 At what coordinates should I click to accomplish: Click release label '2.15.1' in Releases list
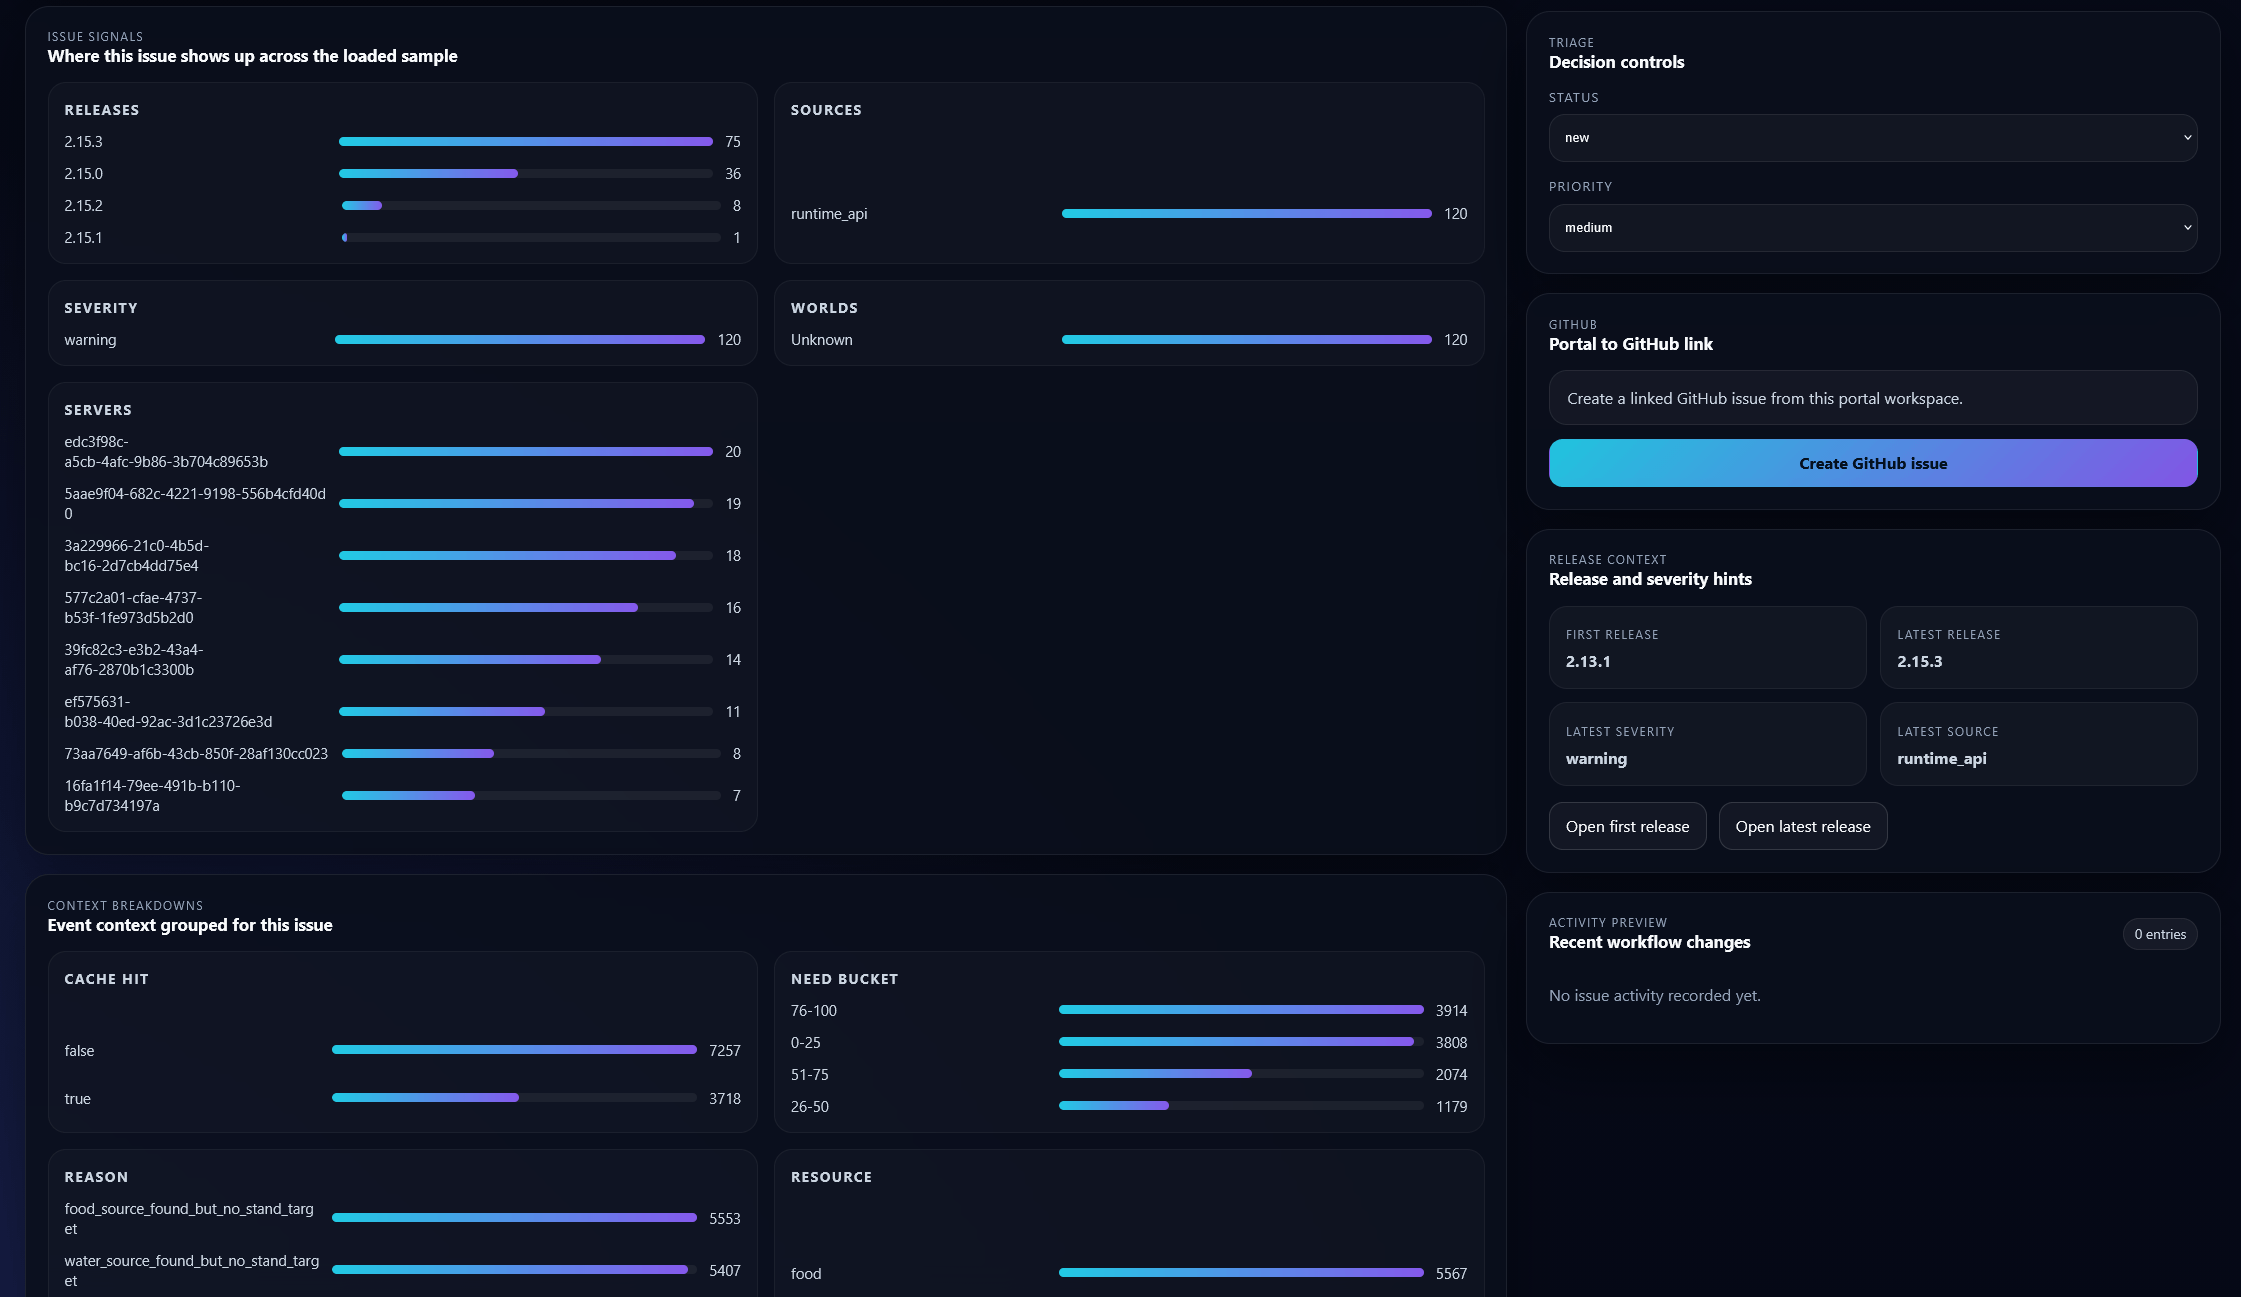point(83,238)
